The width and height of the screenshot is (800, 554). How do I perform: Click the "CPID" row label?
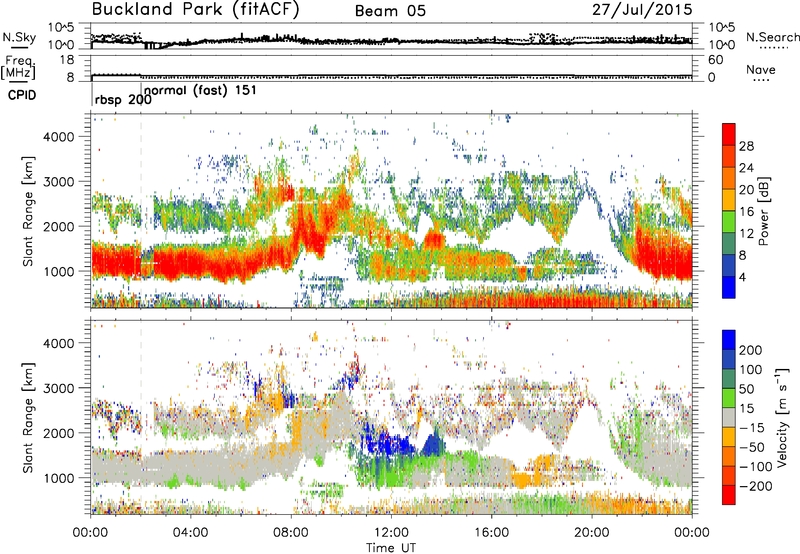coord(22,95)
